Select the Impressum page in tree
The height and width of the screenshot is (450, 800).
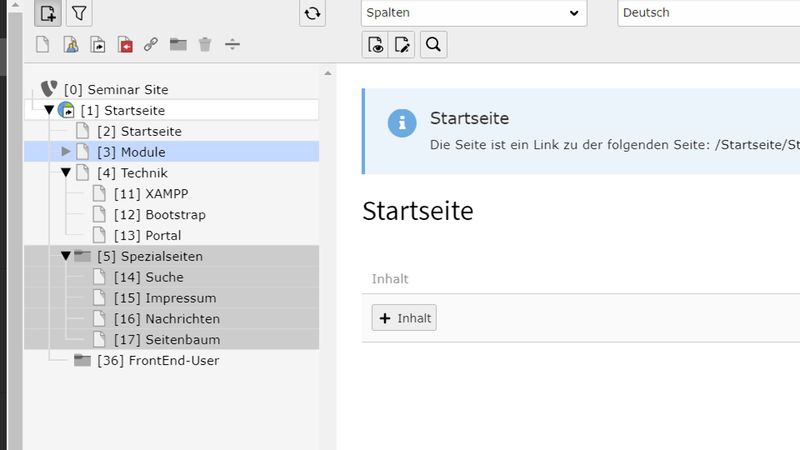(180, 298)
